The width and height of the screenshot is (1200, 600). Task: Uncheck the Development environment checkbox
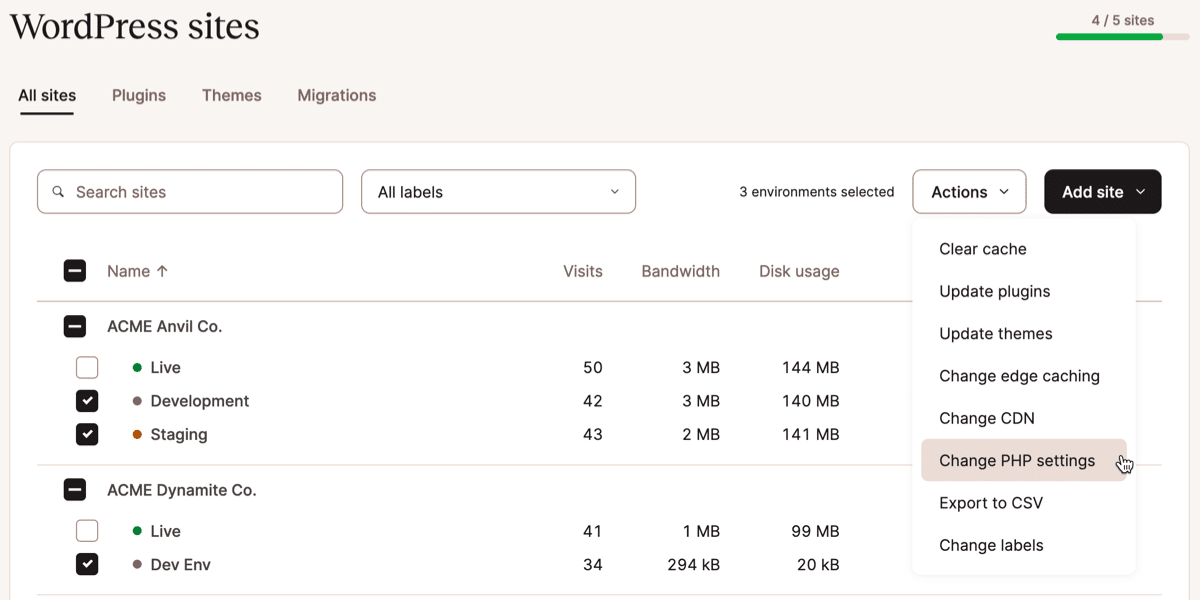coord(87,401)
